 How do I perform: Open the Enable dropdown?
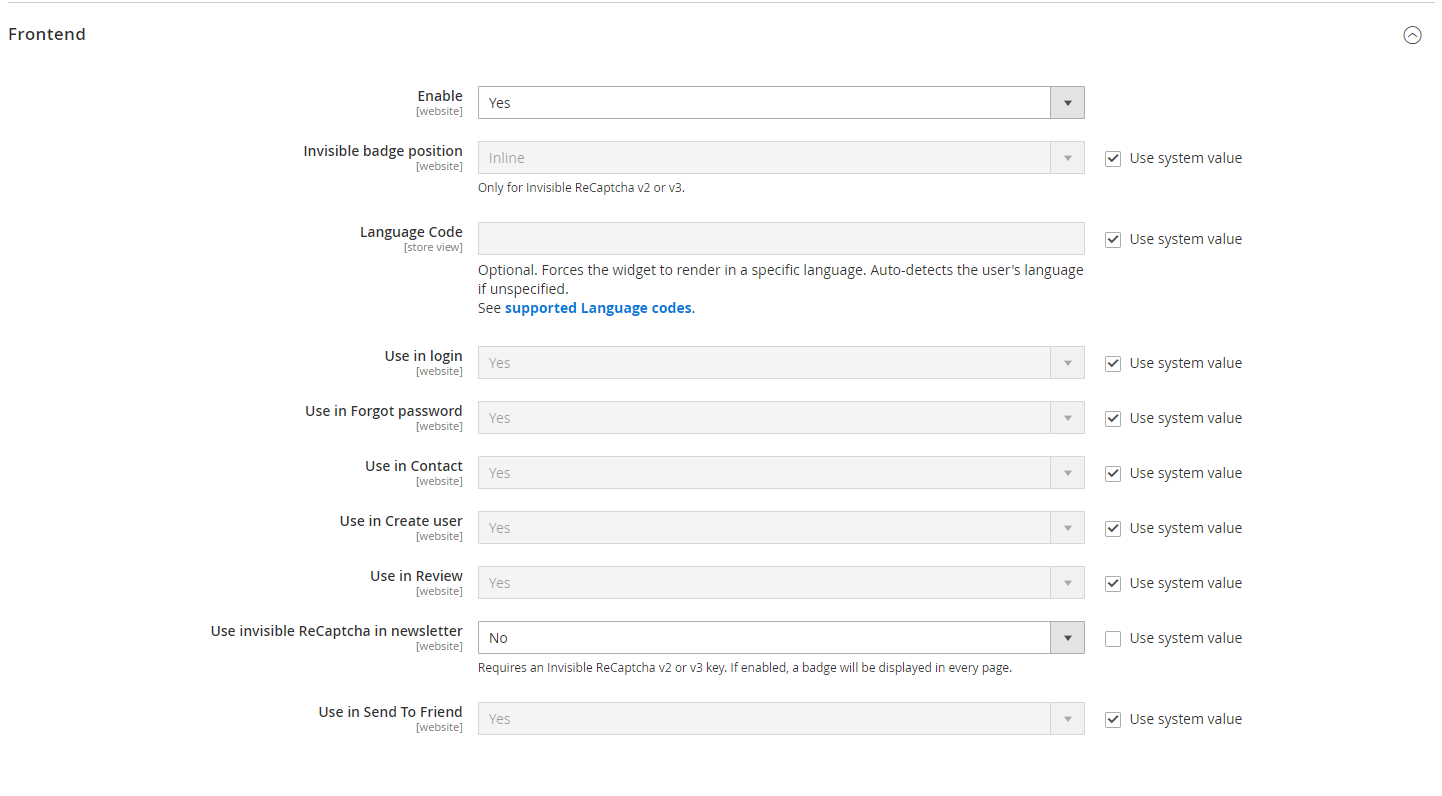pos(781,103)
